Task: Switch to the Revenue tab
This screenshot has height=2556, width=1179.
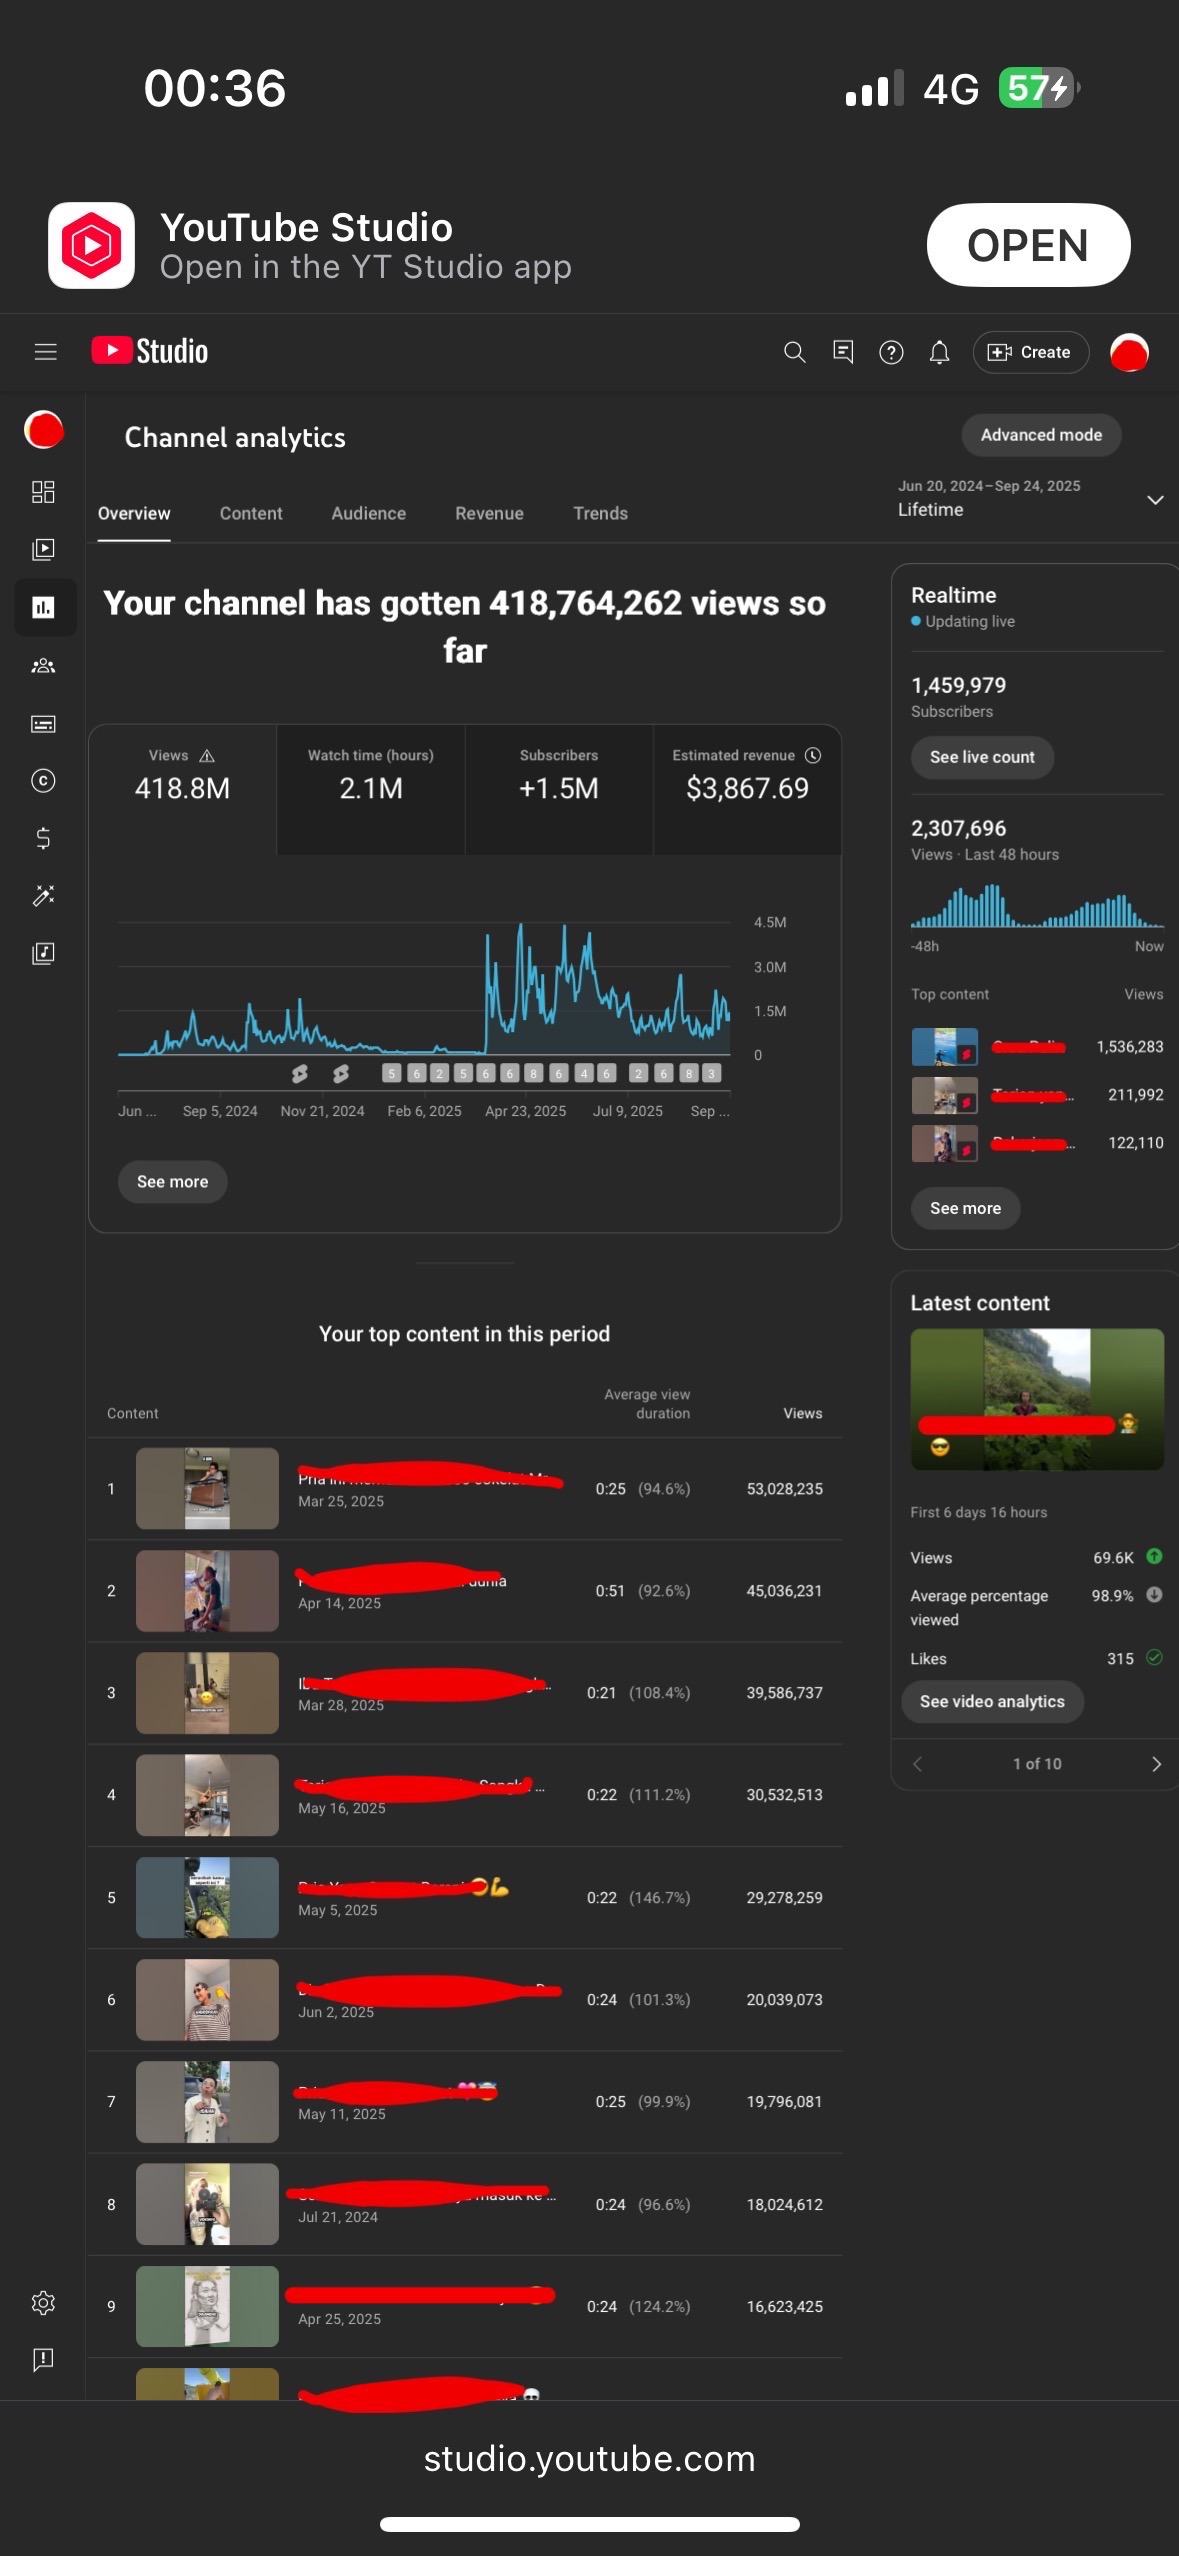Action: tap(489, 513)
